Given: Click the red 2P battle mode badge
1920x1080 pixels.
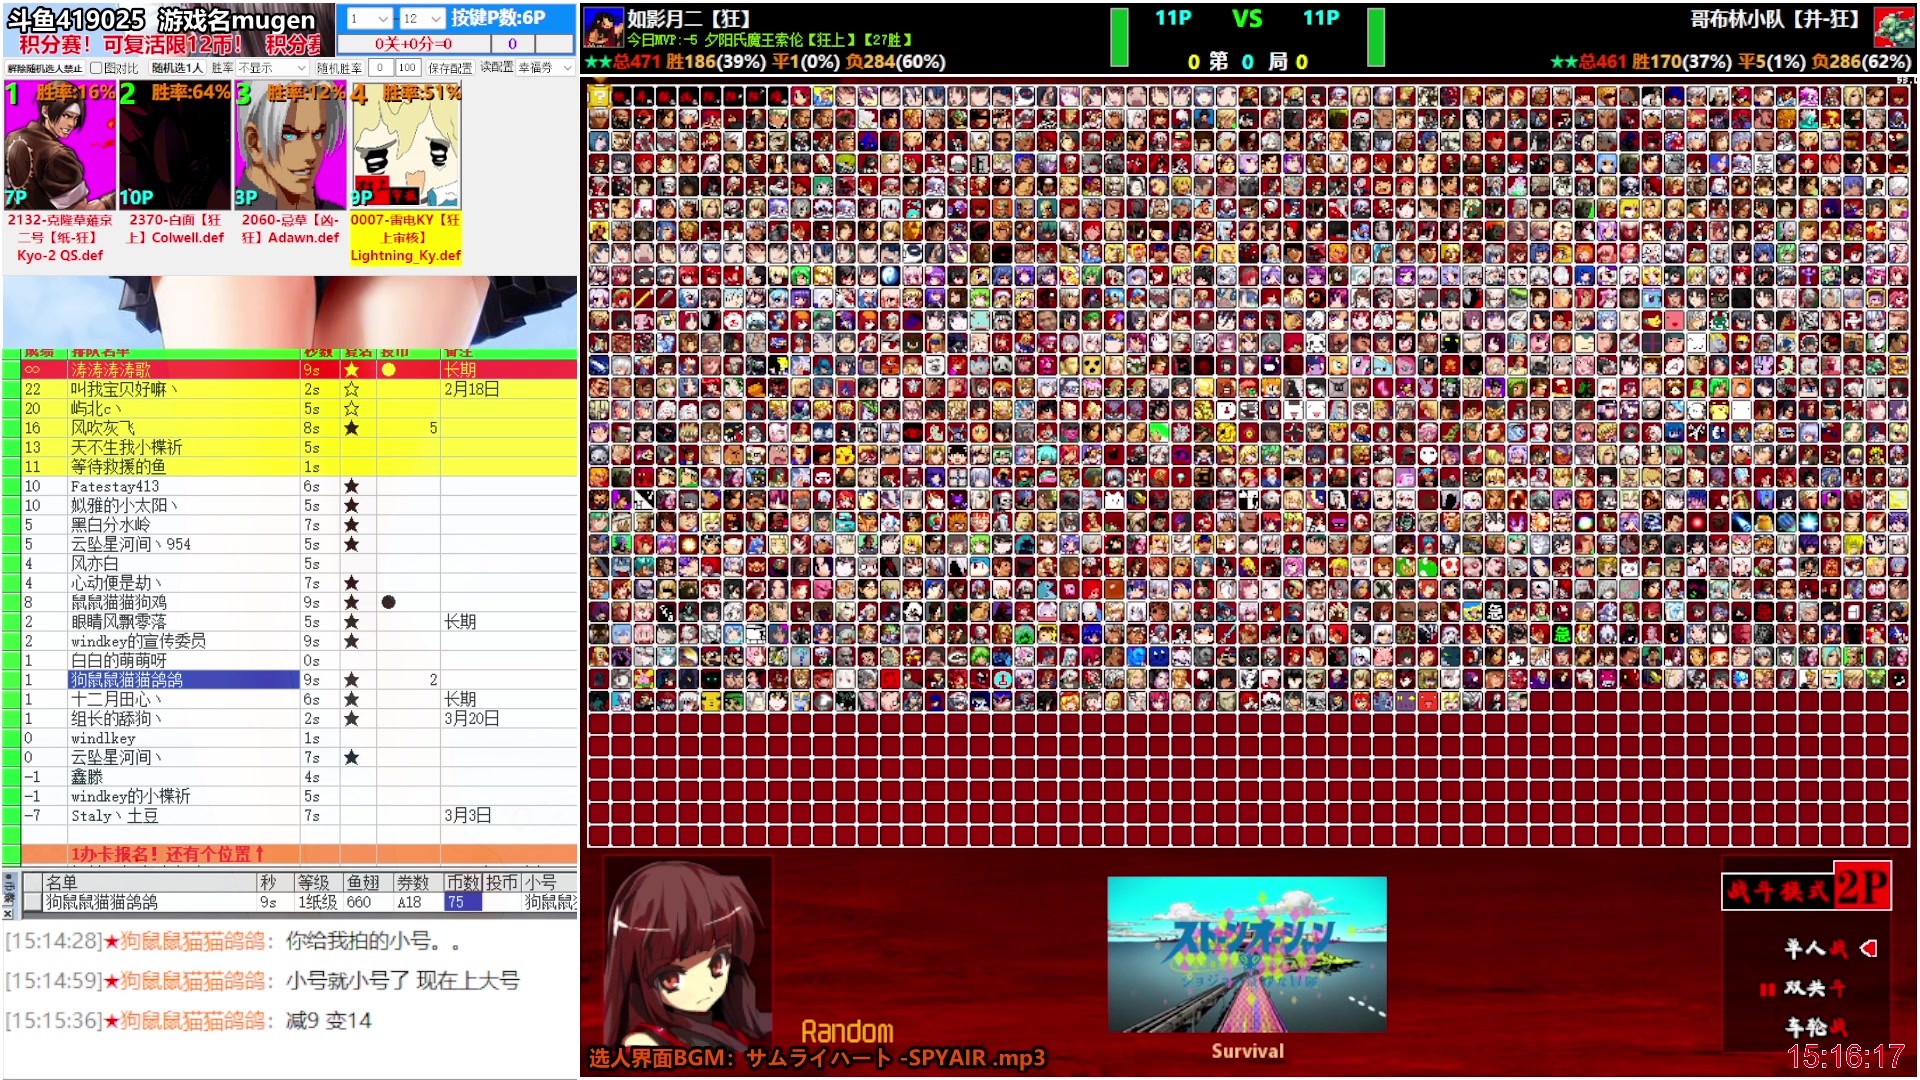Looking at the screenshot, I should point(1862,886).
